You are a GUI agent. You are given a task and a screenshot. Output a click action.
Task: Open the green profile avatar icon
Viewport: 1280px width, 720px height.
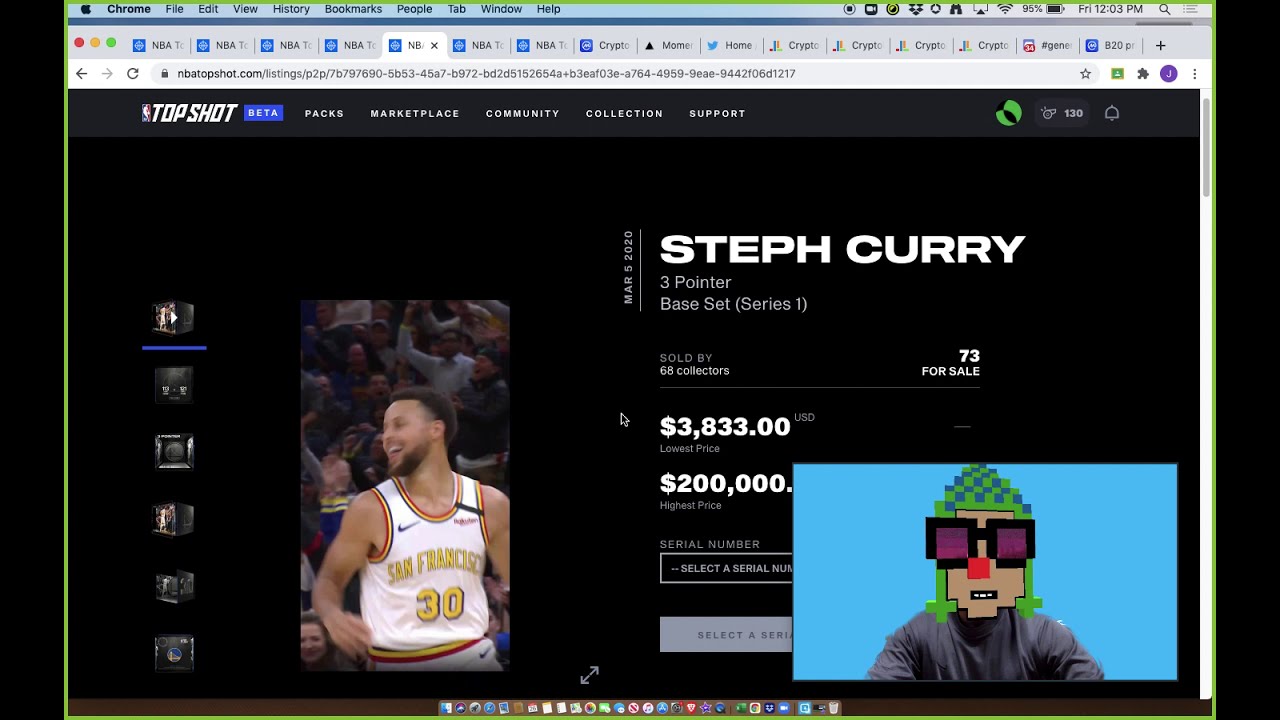(x=1008, y=113)
